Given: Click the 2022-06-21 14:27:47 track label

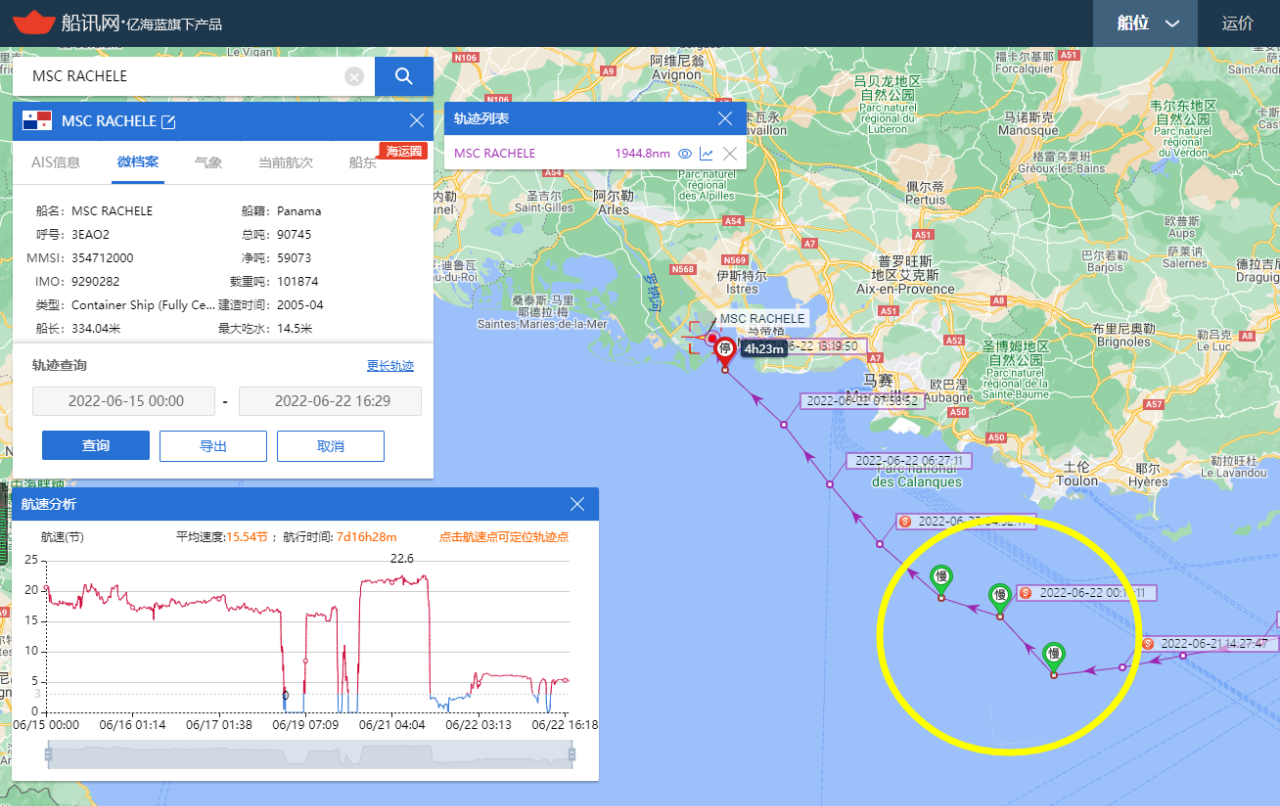Looking at the screenshot, I should 1208,643.
